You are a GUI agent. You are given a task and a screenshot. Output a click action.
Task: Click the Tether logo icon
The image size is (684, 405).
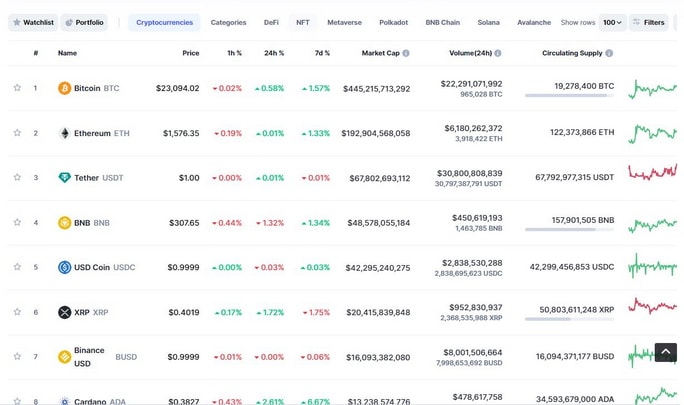coord(65,178)
